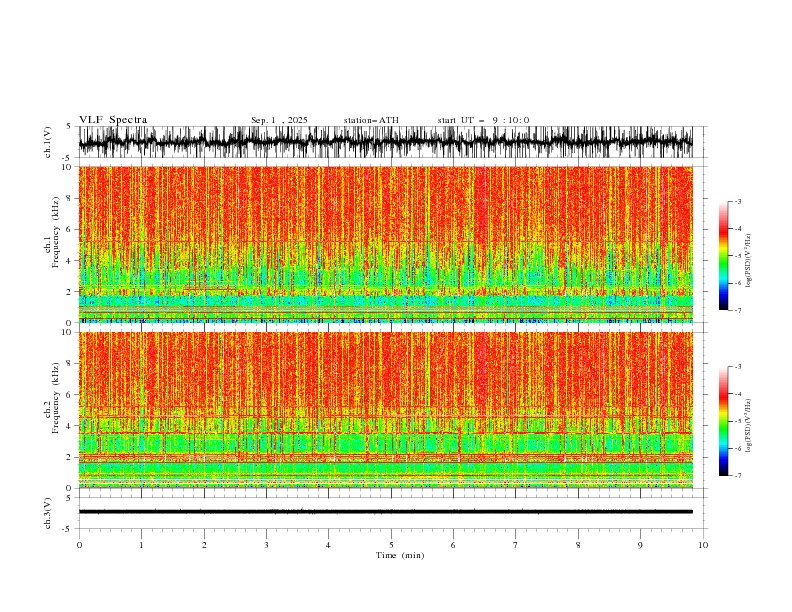The image size is (792, 612).
Task: Click the "-7" label on the ch.1 color bar
Action: (737, 311)
